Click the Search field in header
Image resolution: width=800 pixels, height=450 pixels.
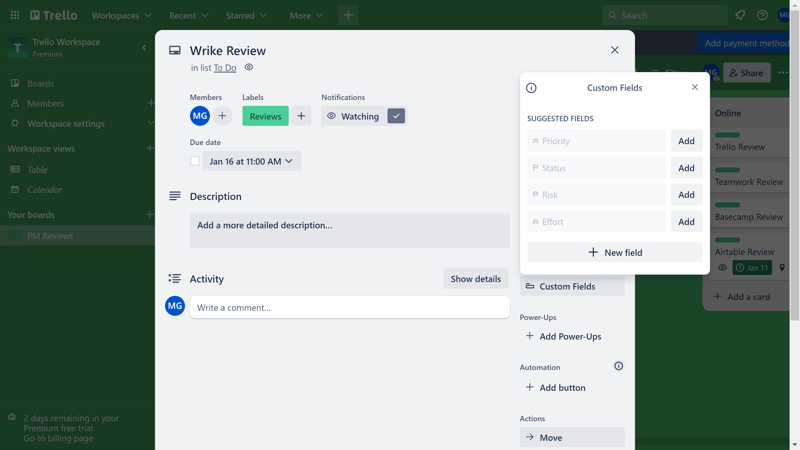(665, 15)
